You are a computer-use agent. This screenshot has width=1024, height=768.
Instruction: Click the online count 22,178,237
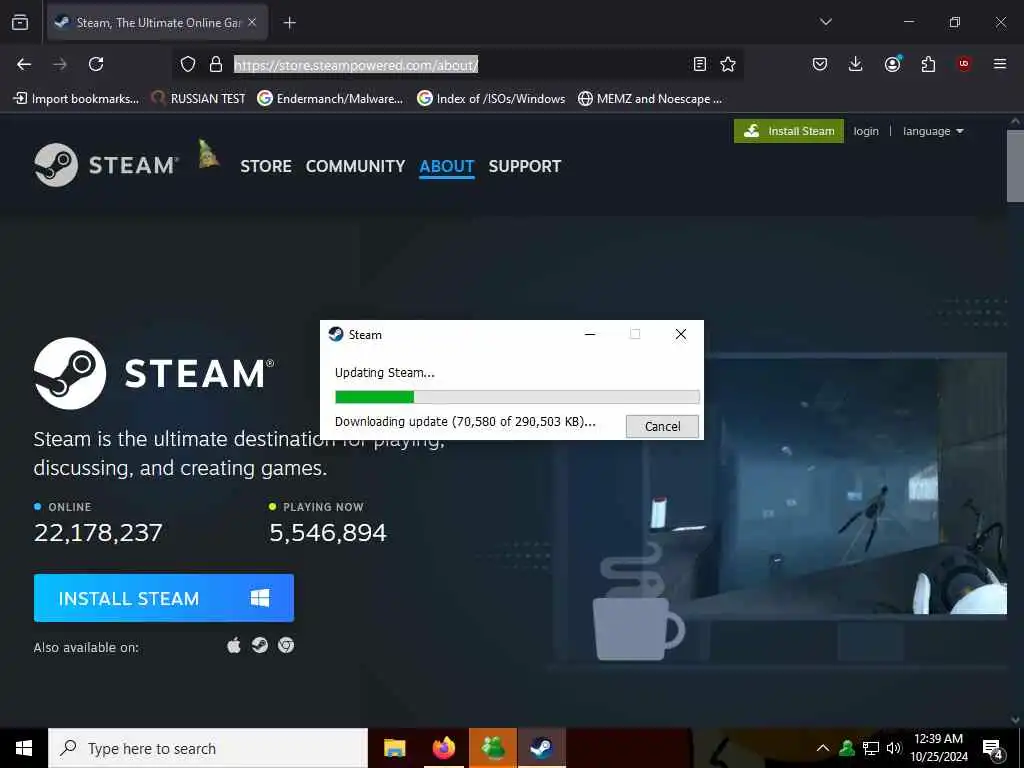coord(98,533)
